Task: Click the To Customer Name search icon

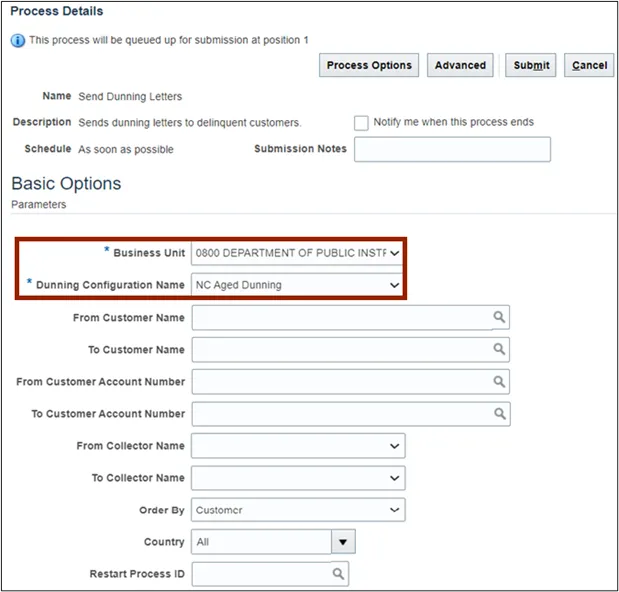Action: point(498,350)
